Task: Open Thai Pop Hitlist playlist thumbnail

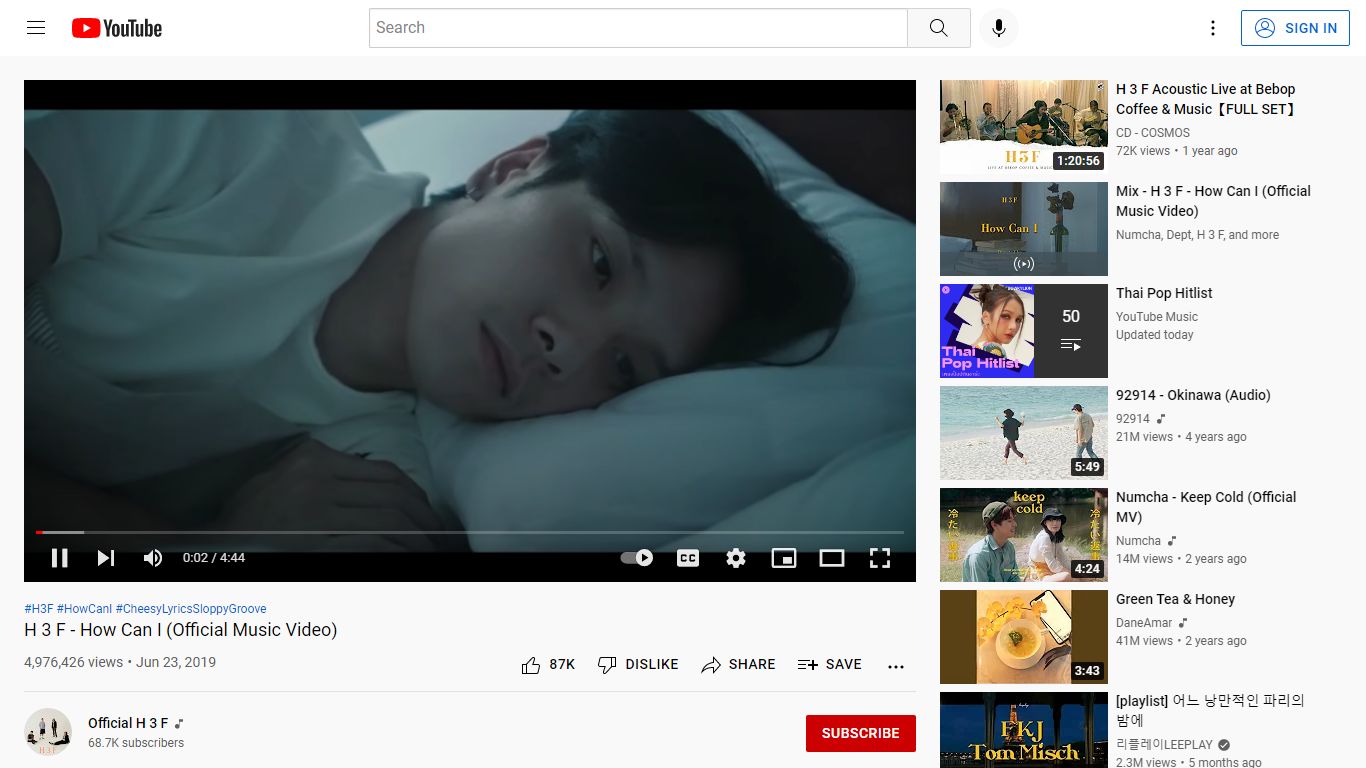Action: [1024, 331]
